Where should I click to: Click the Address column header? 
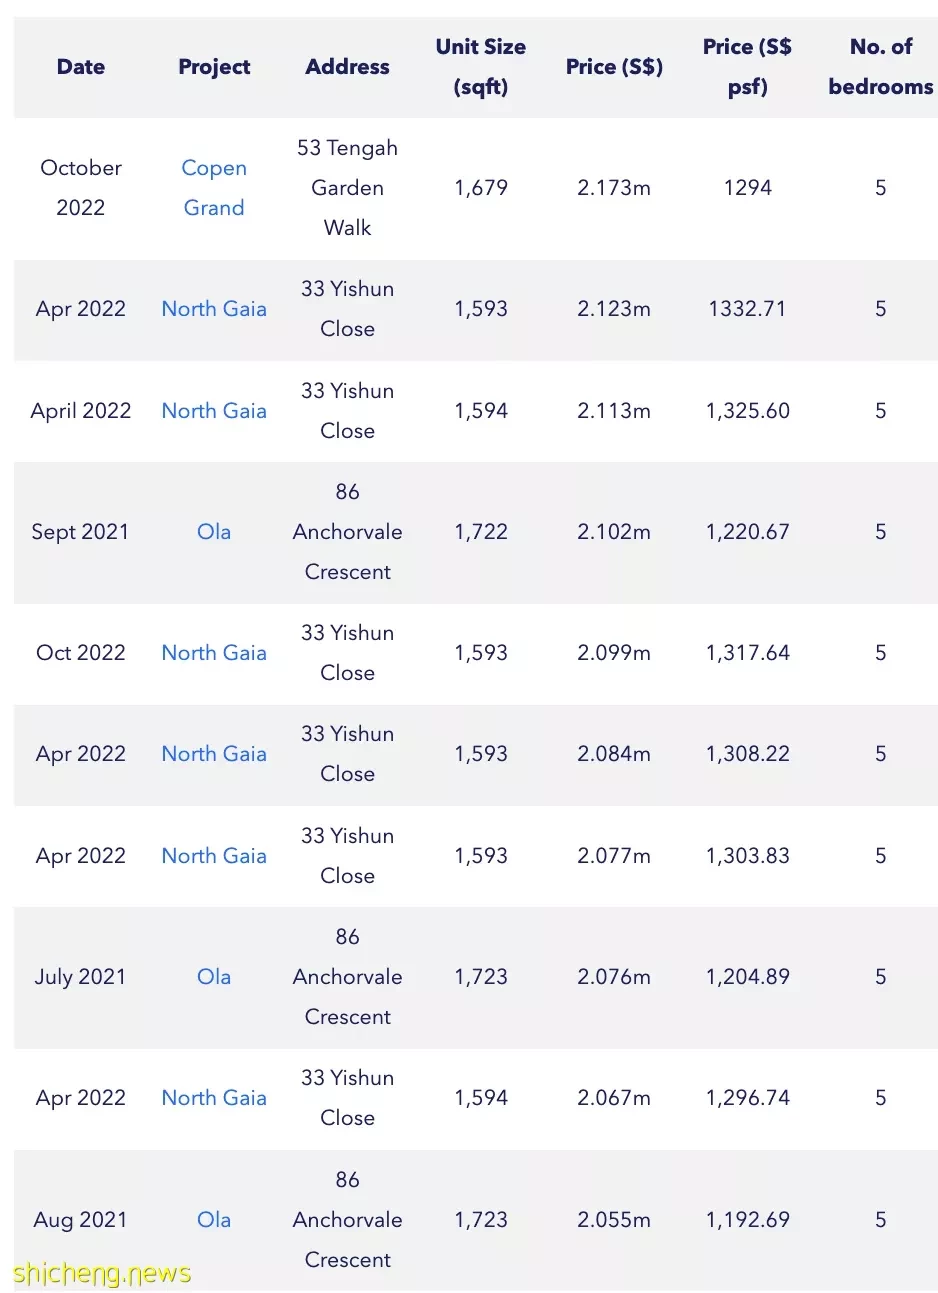348,67
